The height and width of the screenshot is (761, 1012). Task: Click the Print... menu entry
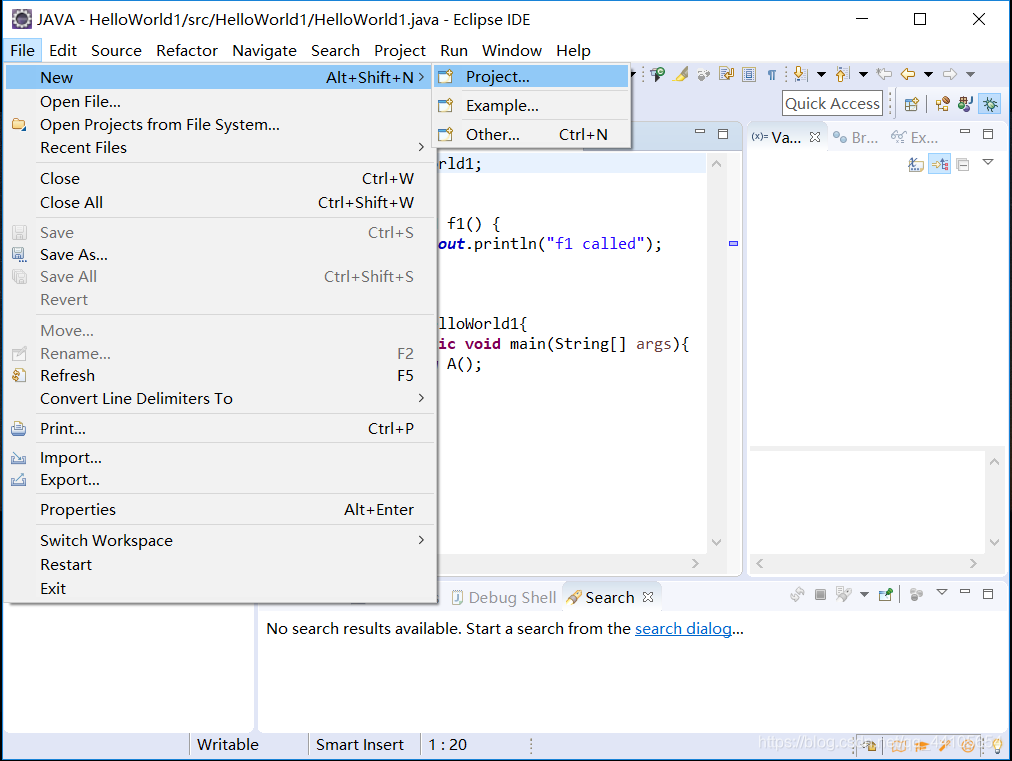pos(220,429)
